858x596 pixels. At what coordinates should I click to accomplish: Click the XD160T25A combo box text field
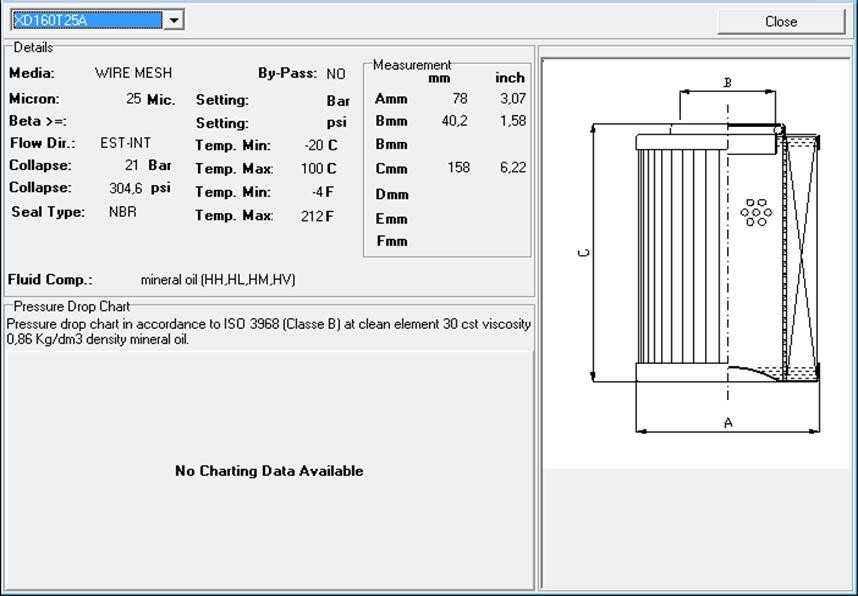click(x=85, y=20)
